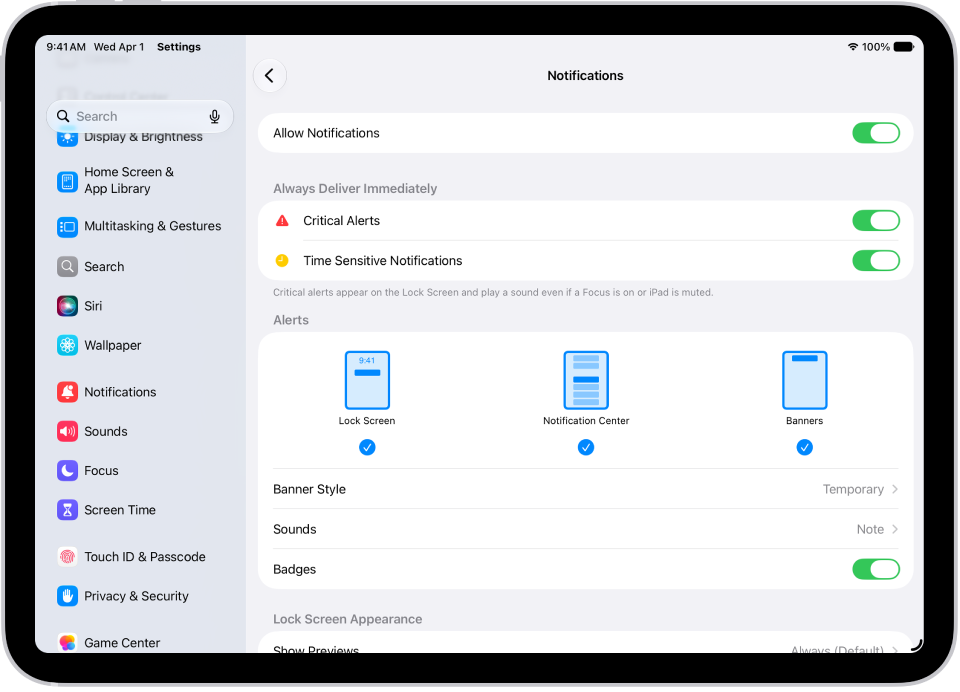Click the Sounds speaker icon
Screen dimensions: 960x692
pos(67,431)
